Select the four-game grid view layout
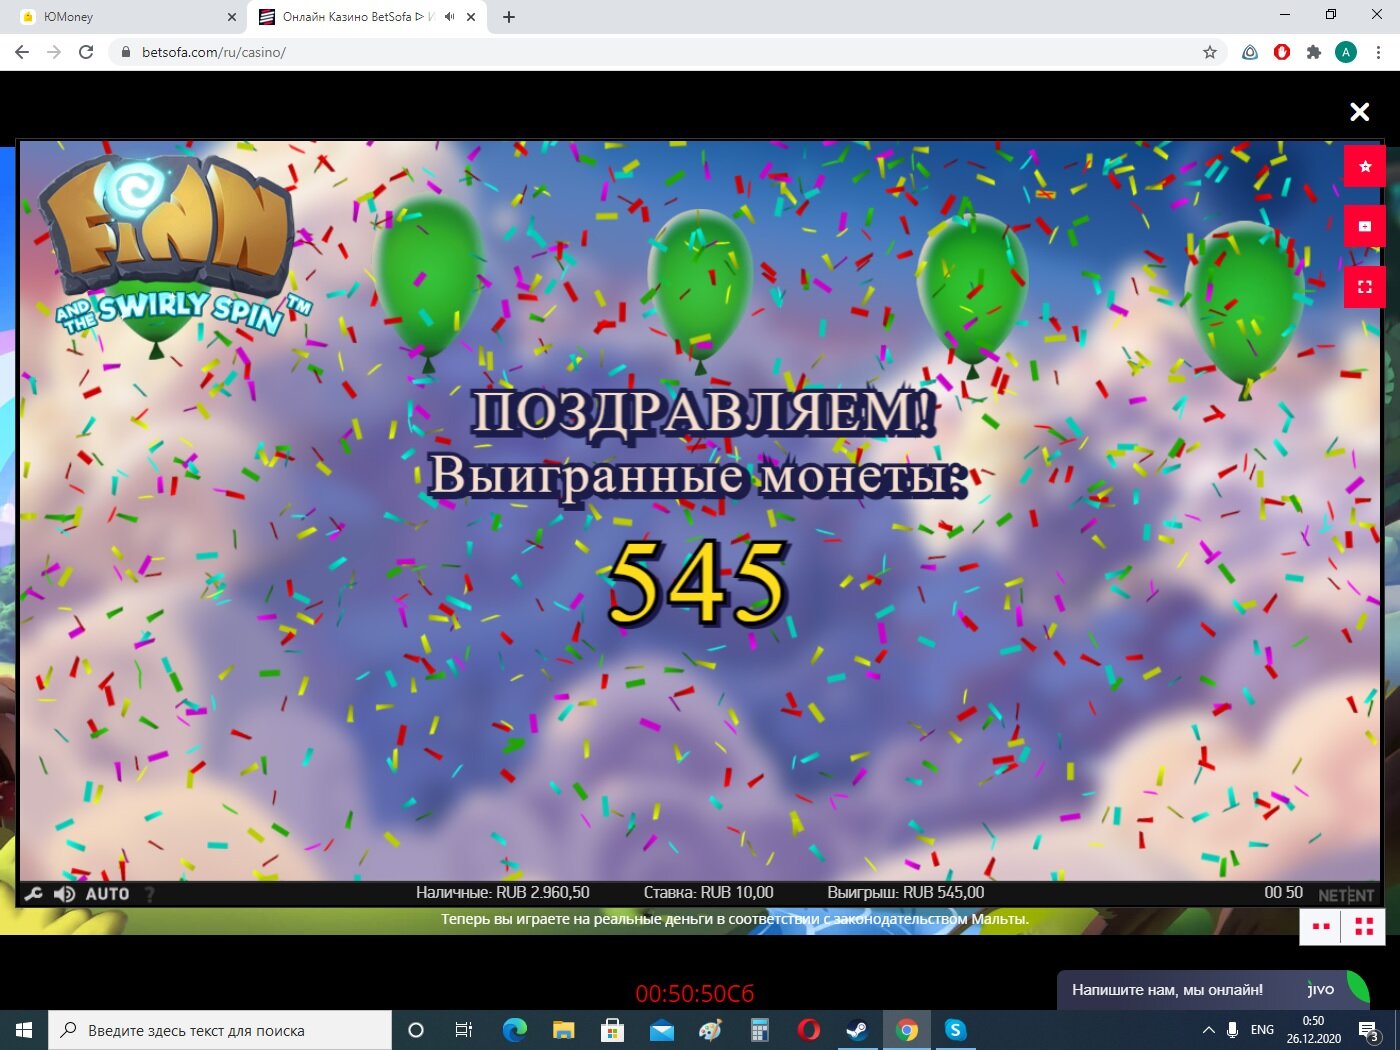This screenshot has height=1050, width=1400. 1364,927
